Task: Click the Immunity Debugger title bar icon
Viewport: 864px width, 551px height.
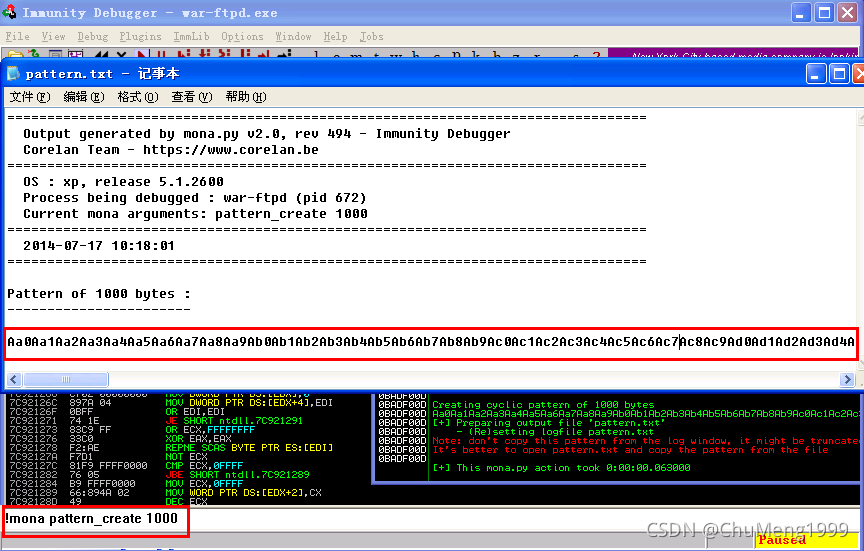Action: pos(9,12)
